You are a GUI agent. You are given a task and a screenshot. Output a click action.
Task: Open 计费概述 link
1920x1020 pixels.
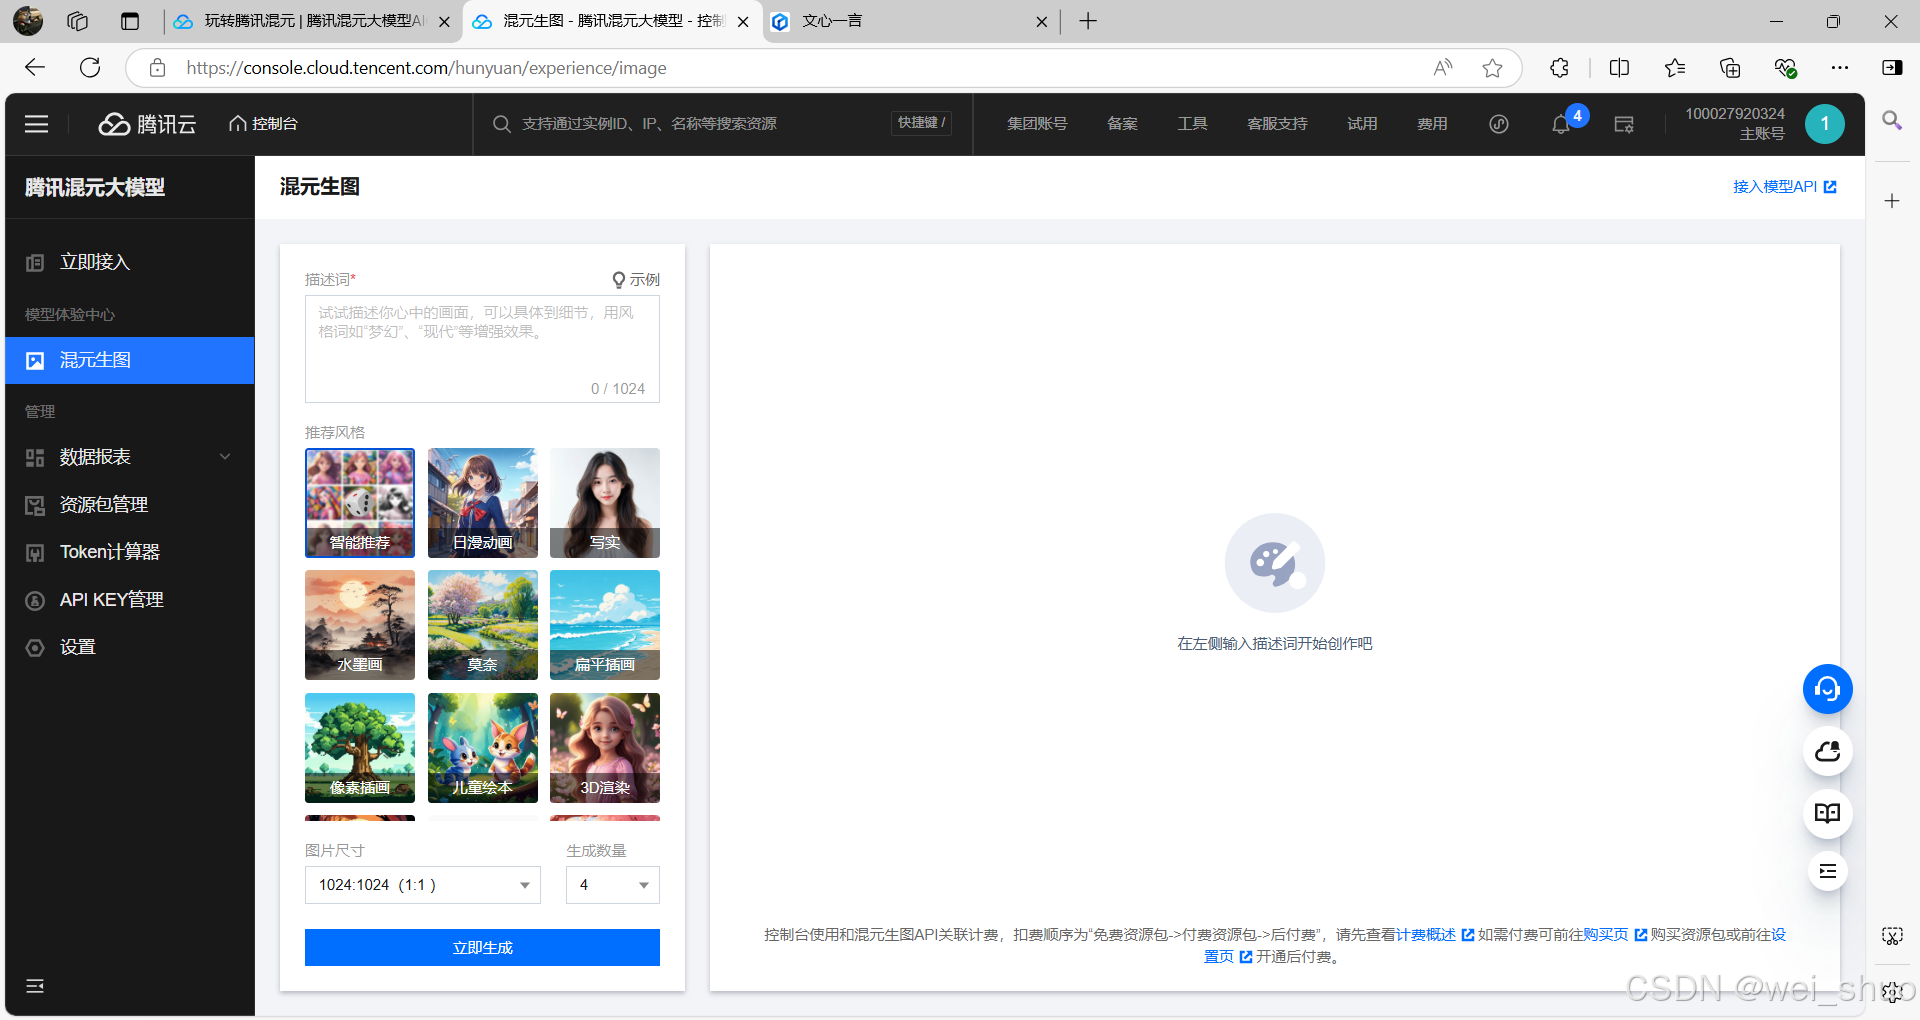click(1434, 935)
